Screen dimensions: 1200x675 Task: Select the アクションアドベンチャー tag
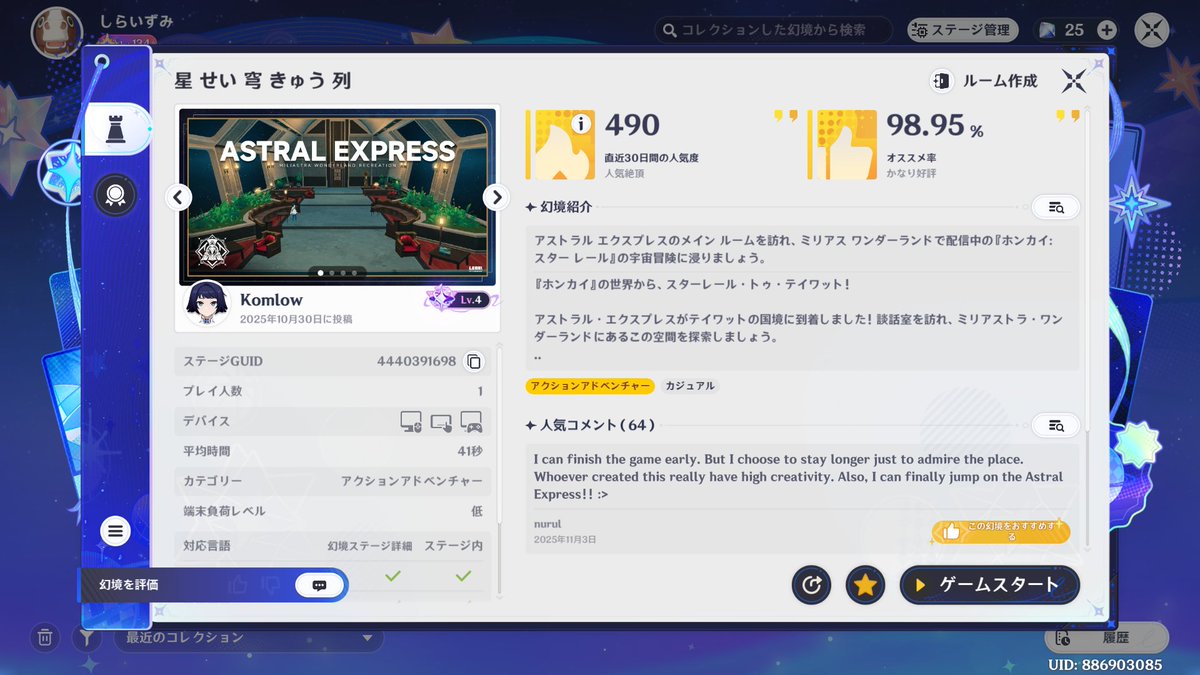click(x=590, y=386)
